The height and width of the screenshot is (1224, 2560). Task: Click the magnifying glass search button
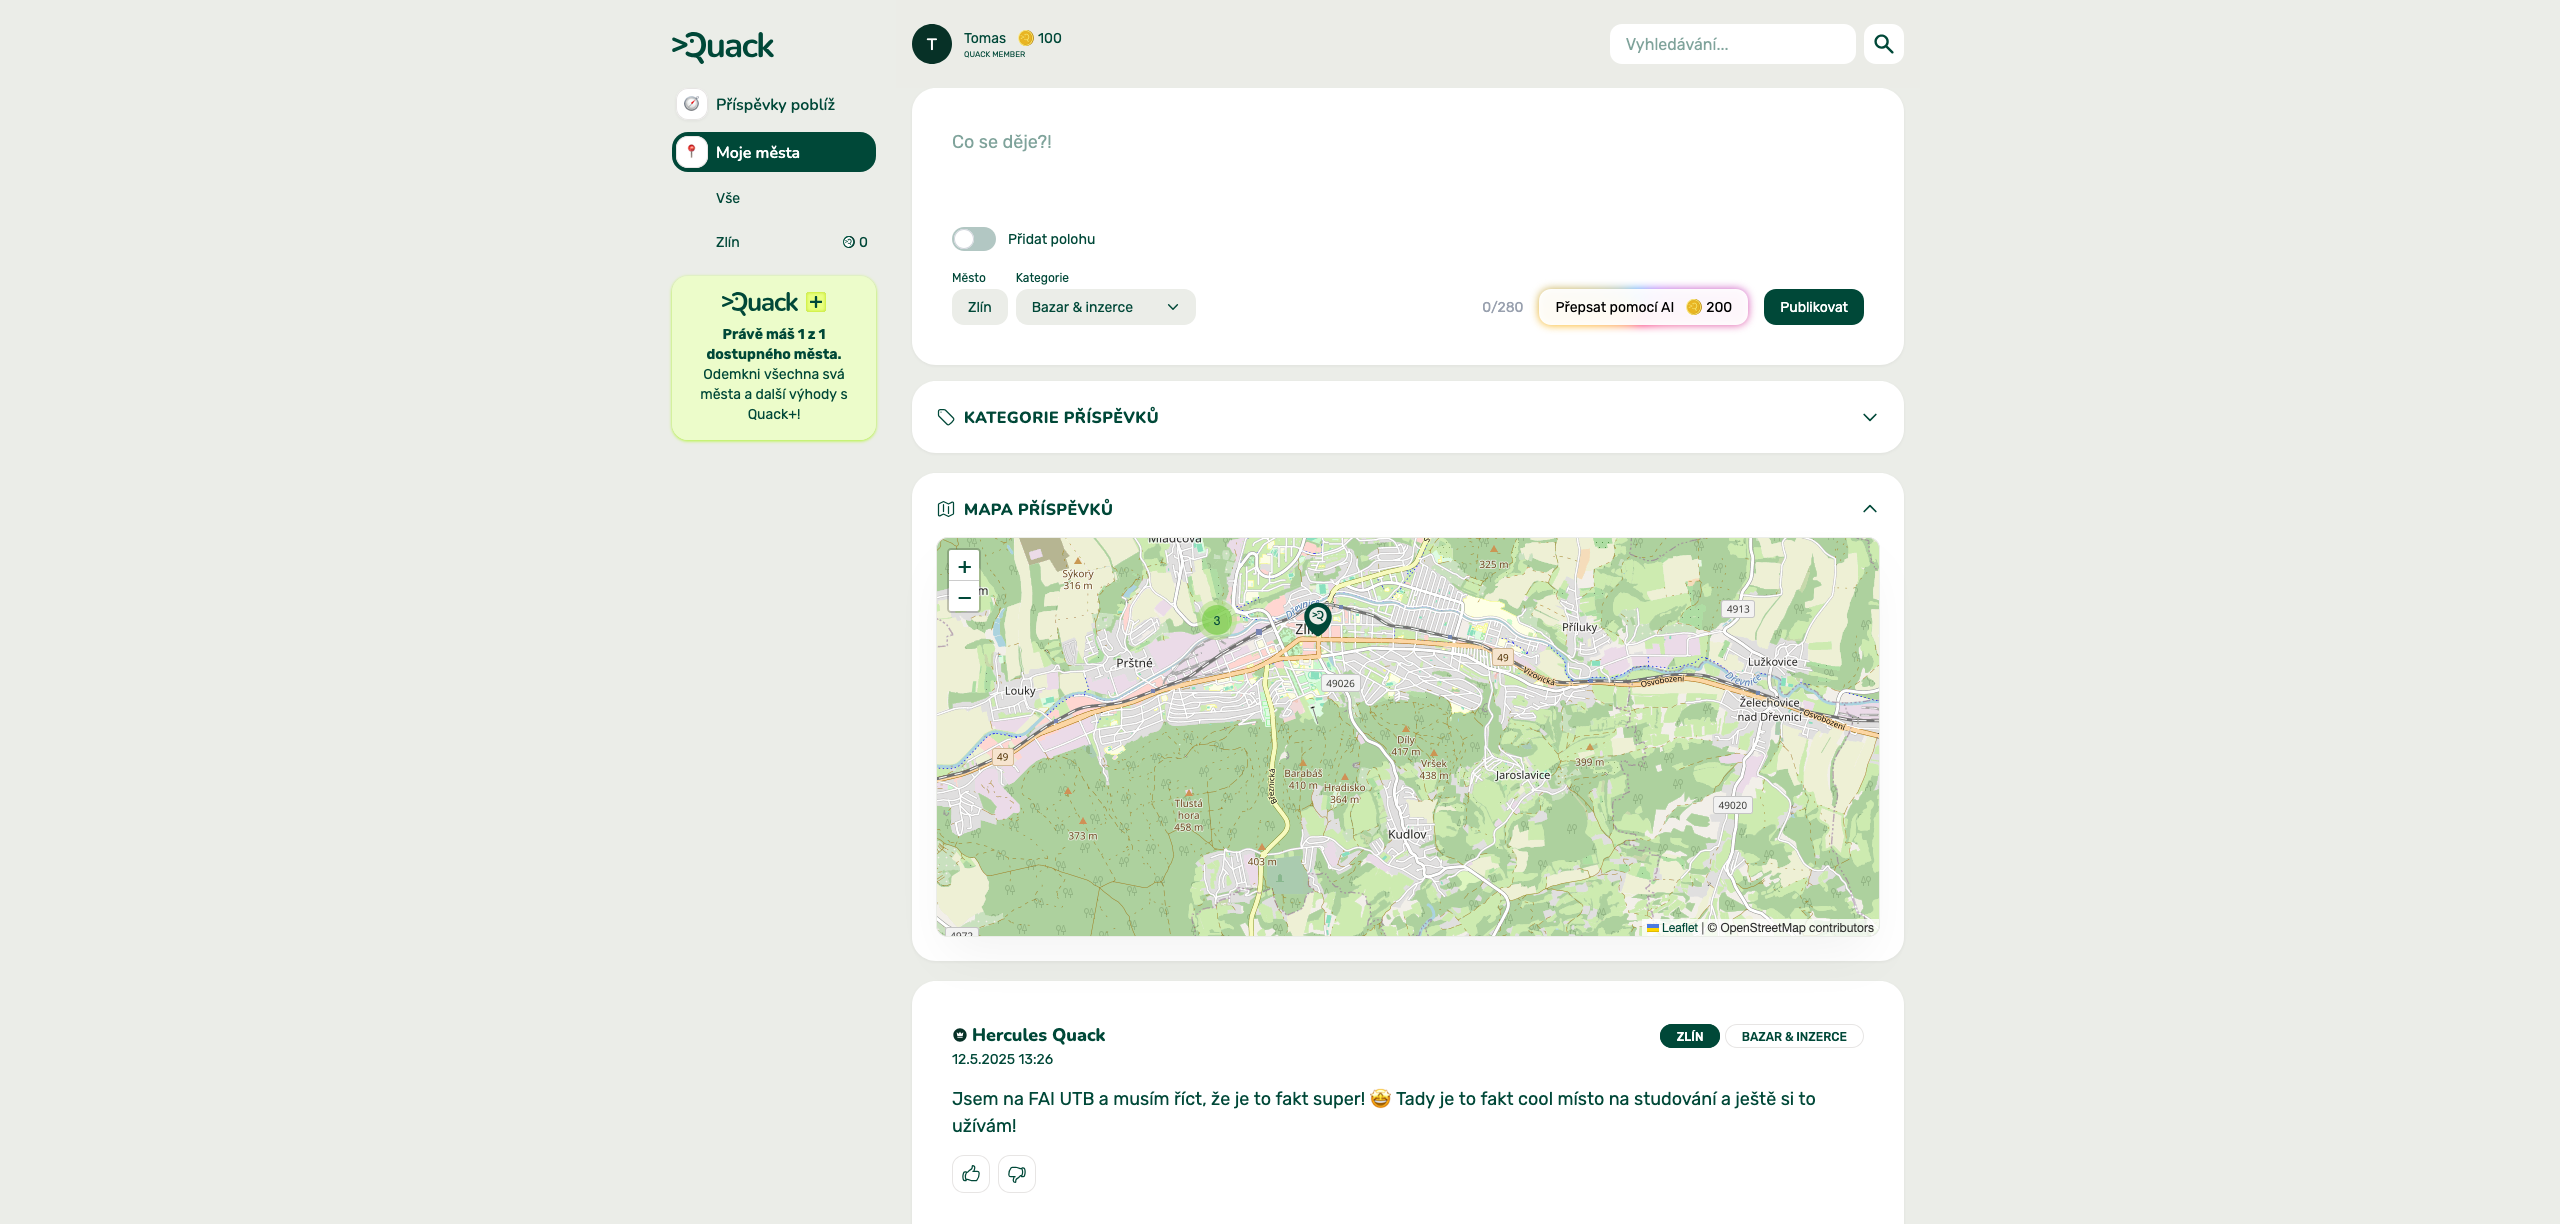tap(1883, 44)
